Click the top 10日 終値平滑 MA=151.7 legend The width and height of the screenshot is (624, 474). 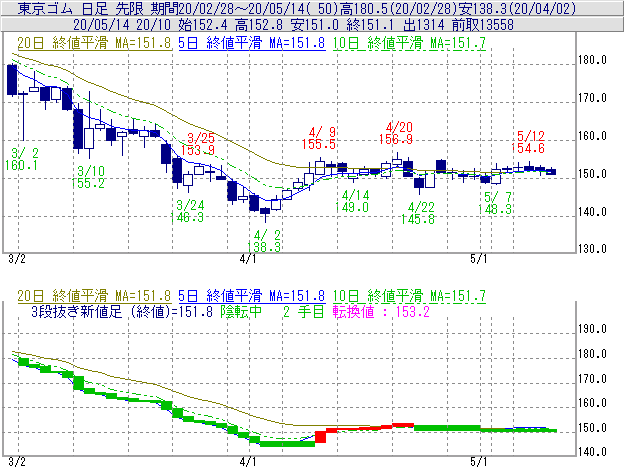point(409,43)
